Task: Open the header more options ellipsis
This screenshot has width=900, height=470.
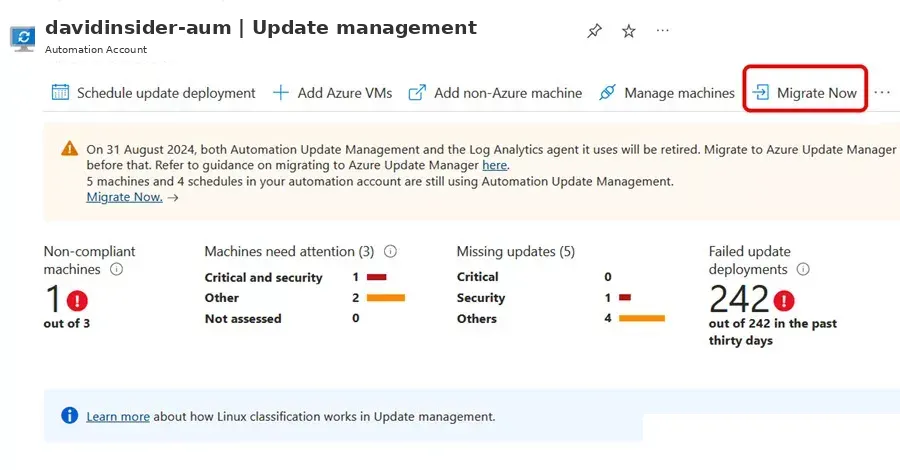Action: click(x=662, y=30)
